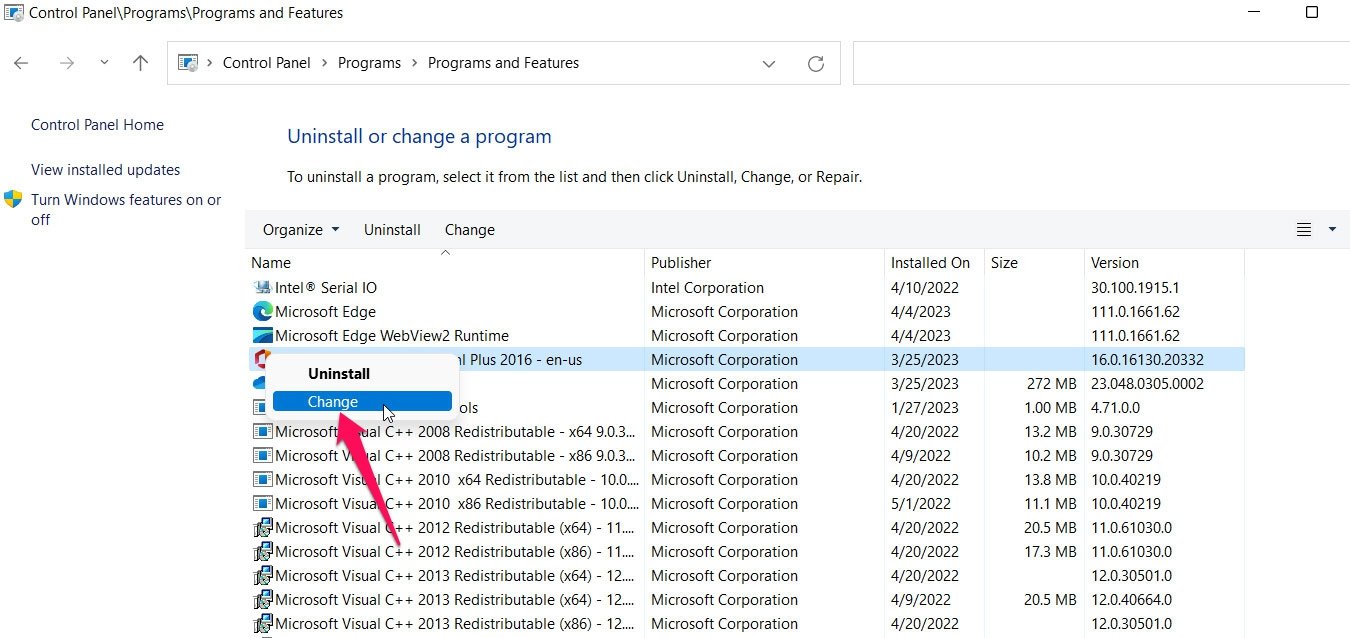Select the Microsoft Edge program name
The image size is (1350, 638).
tap(325, 312)
